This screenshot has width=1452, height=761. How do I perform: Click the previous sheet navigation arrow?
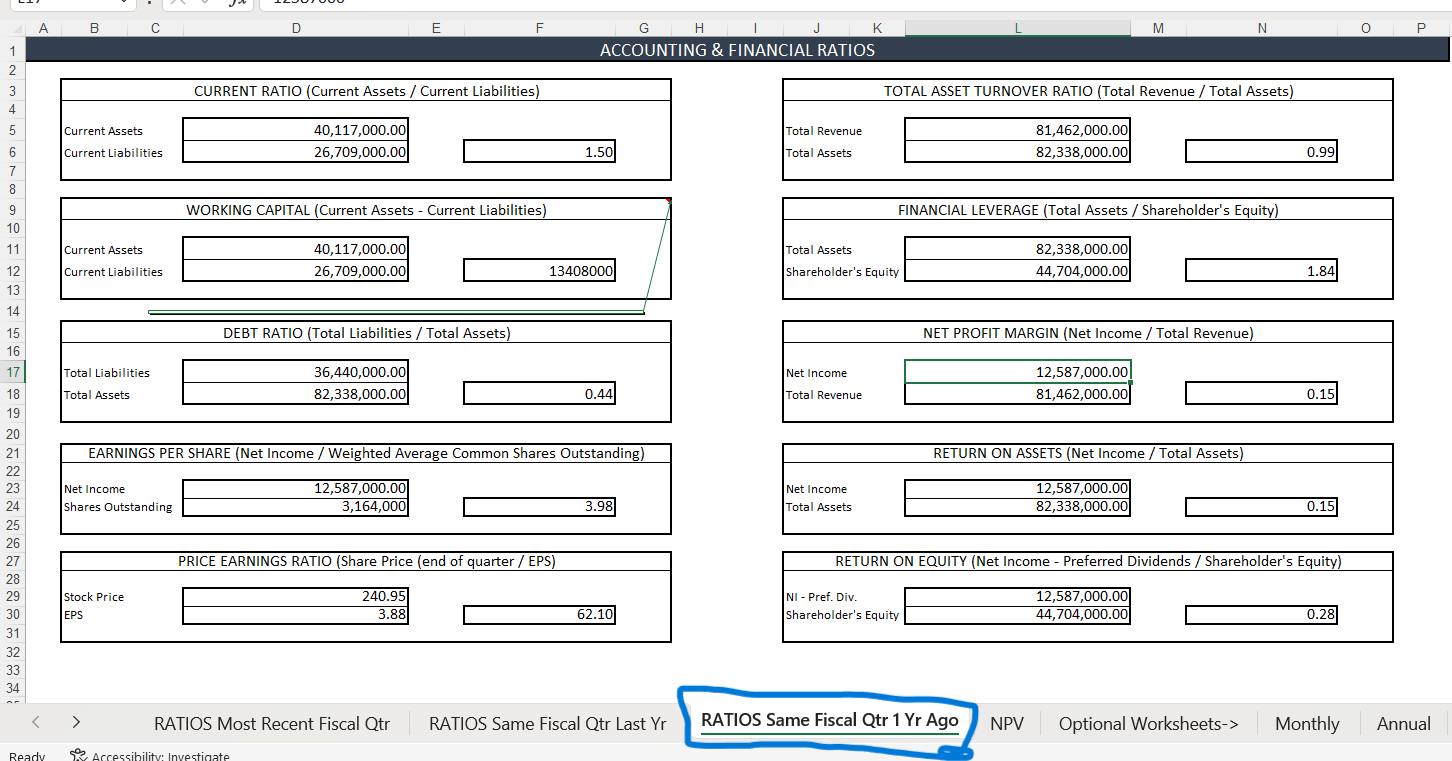click(36, 722)
